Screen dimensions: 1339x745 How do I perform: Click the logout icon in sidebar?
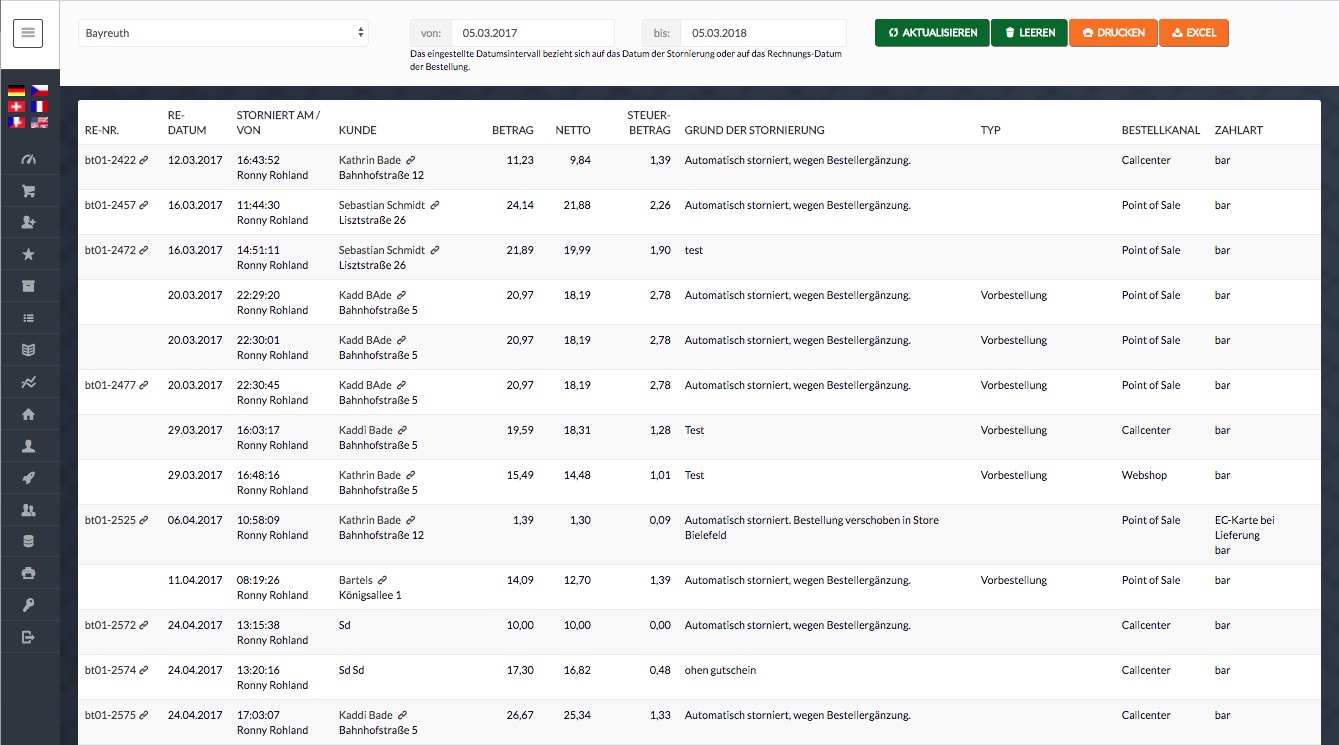pos(28,637)
